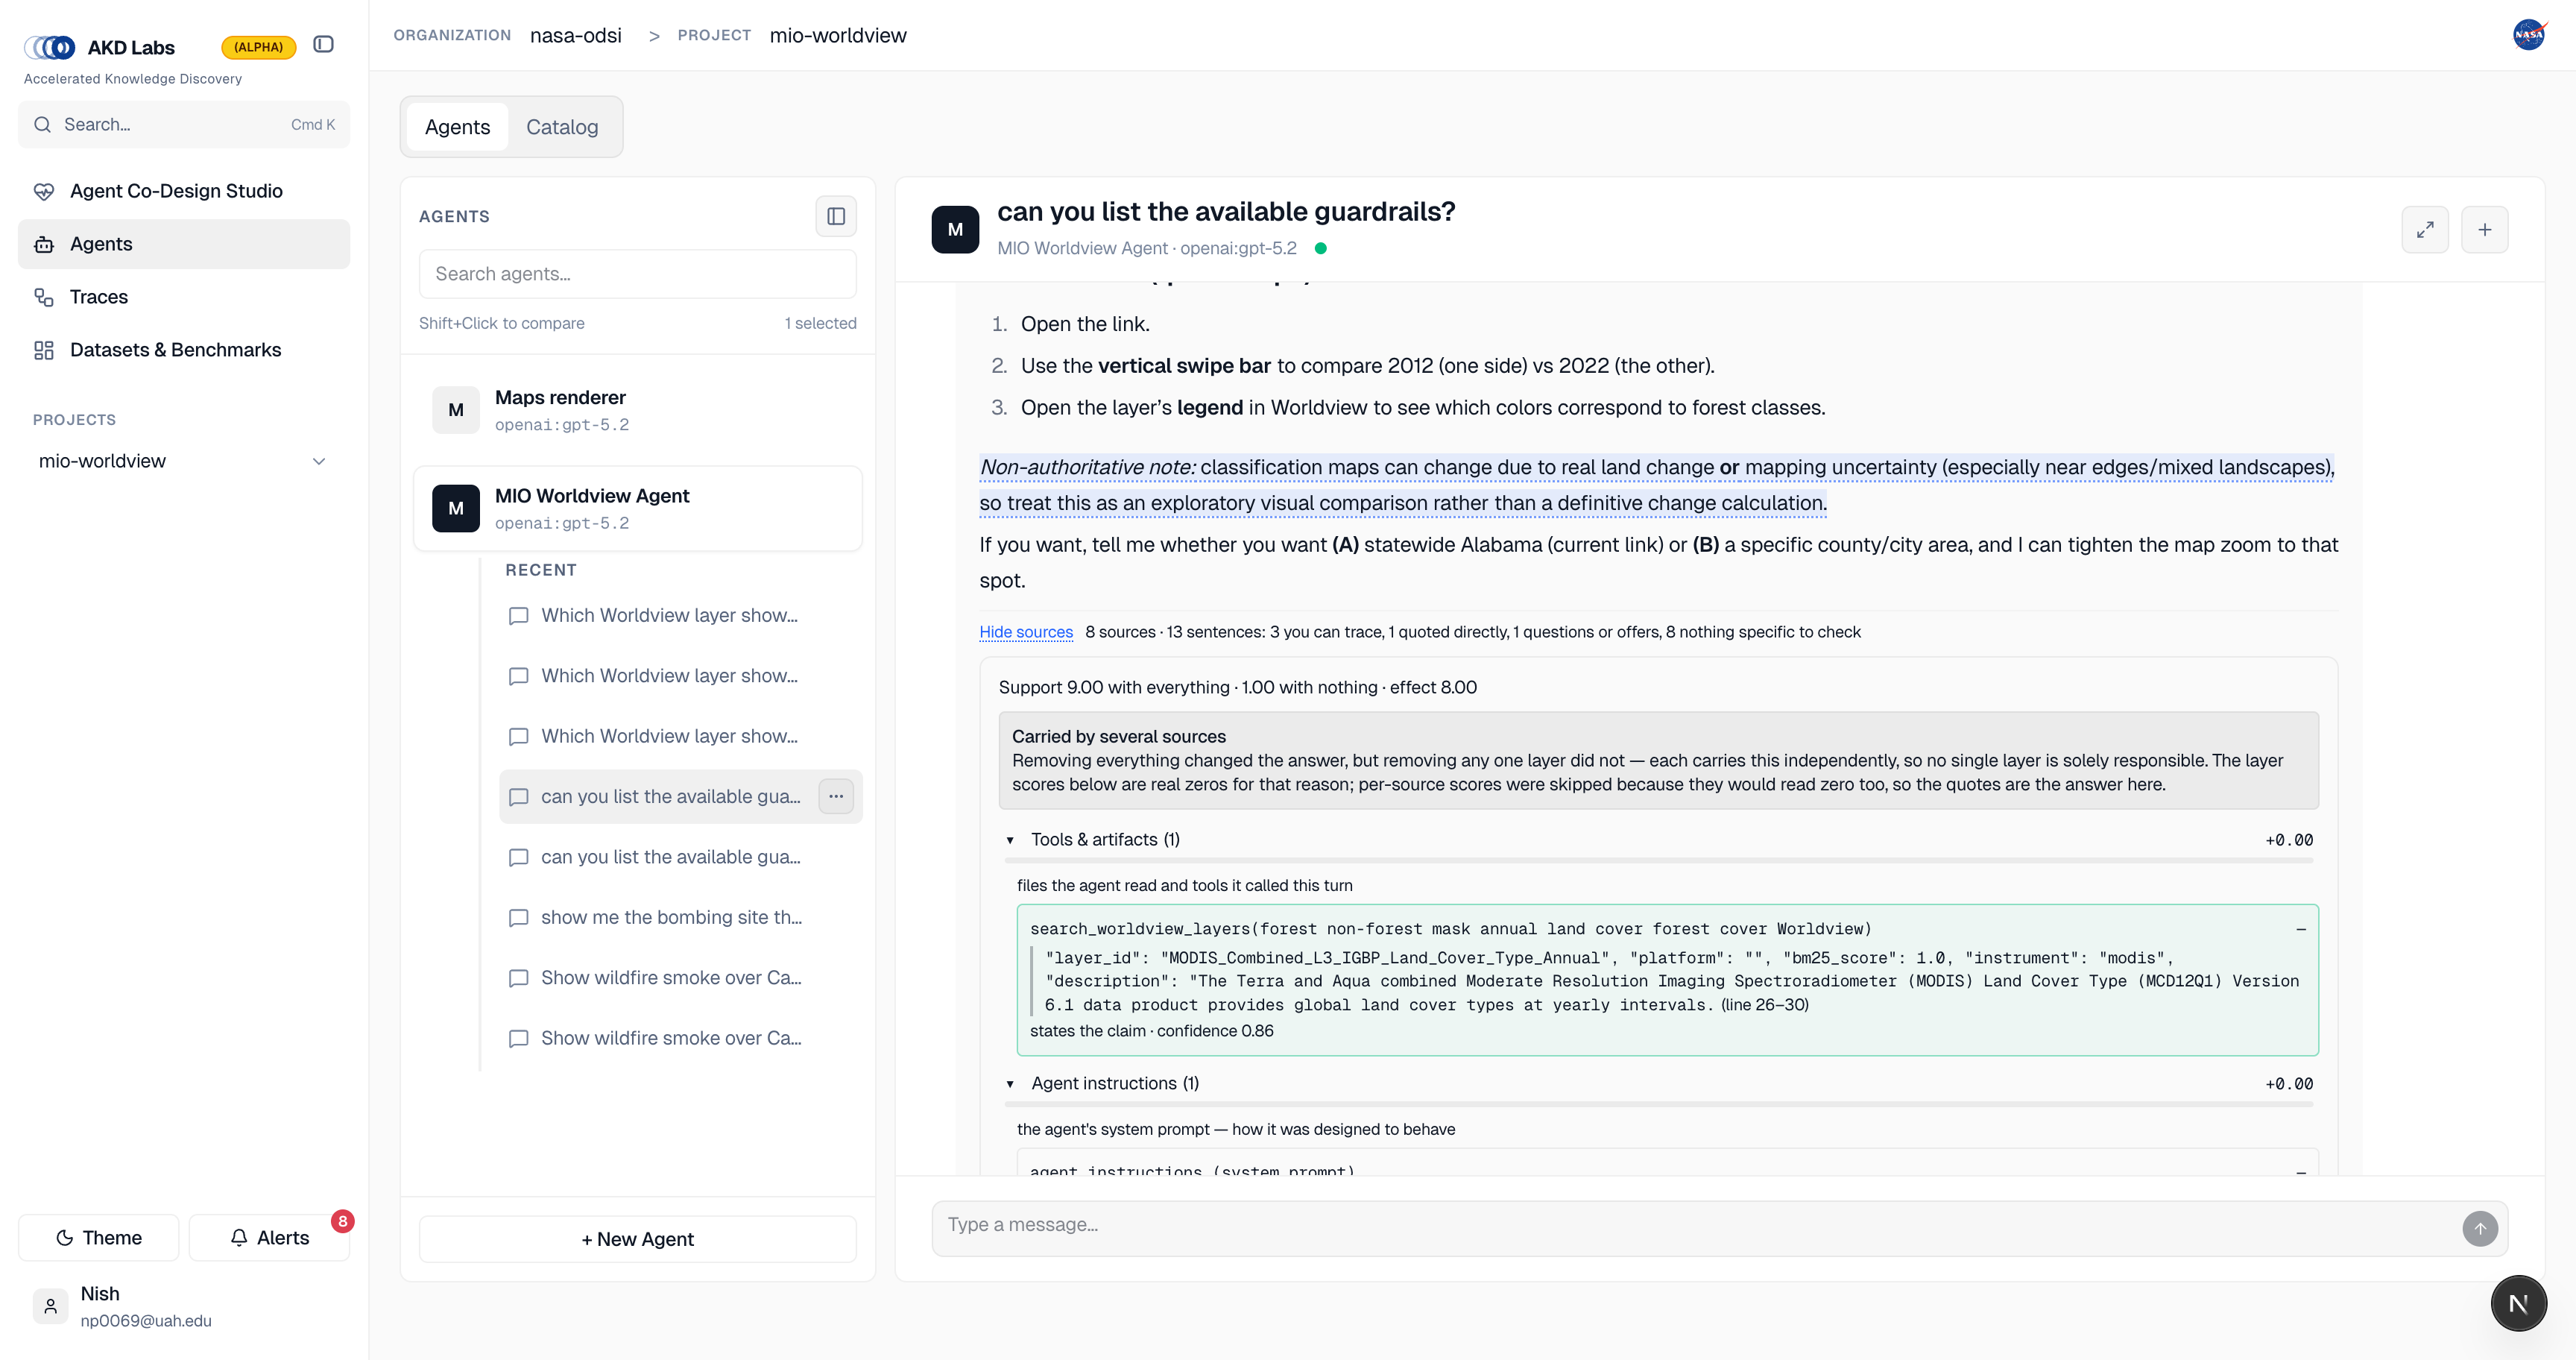This screenshot has width=2576, height=1360.
Task: Click the highlighted 'Non-authoritative note' sentence
Action: coord(1657,485)
